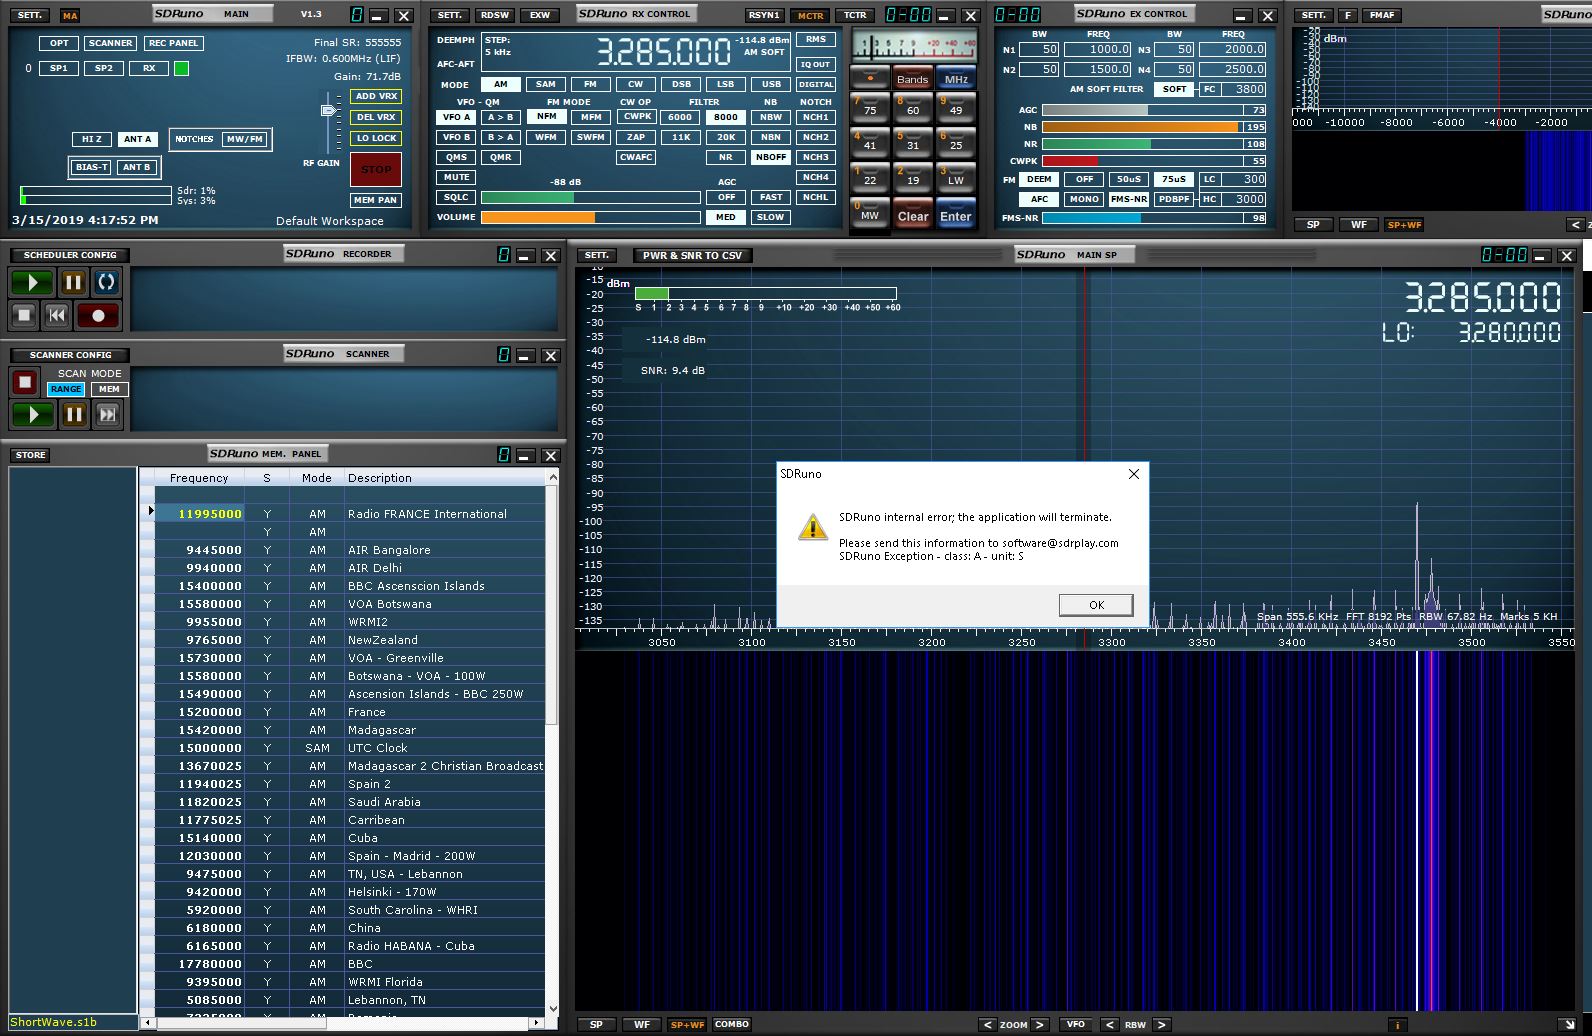
Task: Switch demodulation mode to USB
Action: pyautogui.click(x=771, y=84)
